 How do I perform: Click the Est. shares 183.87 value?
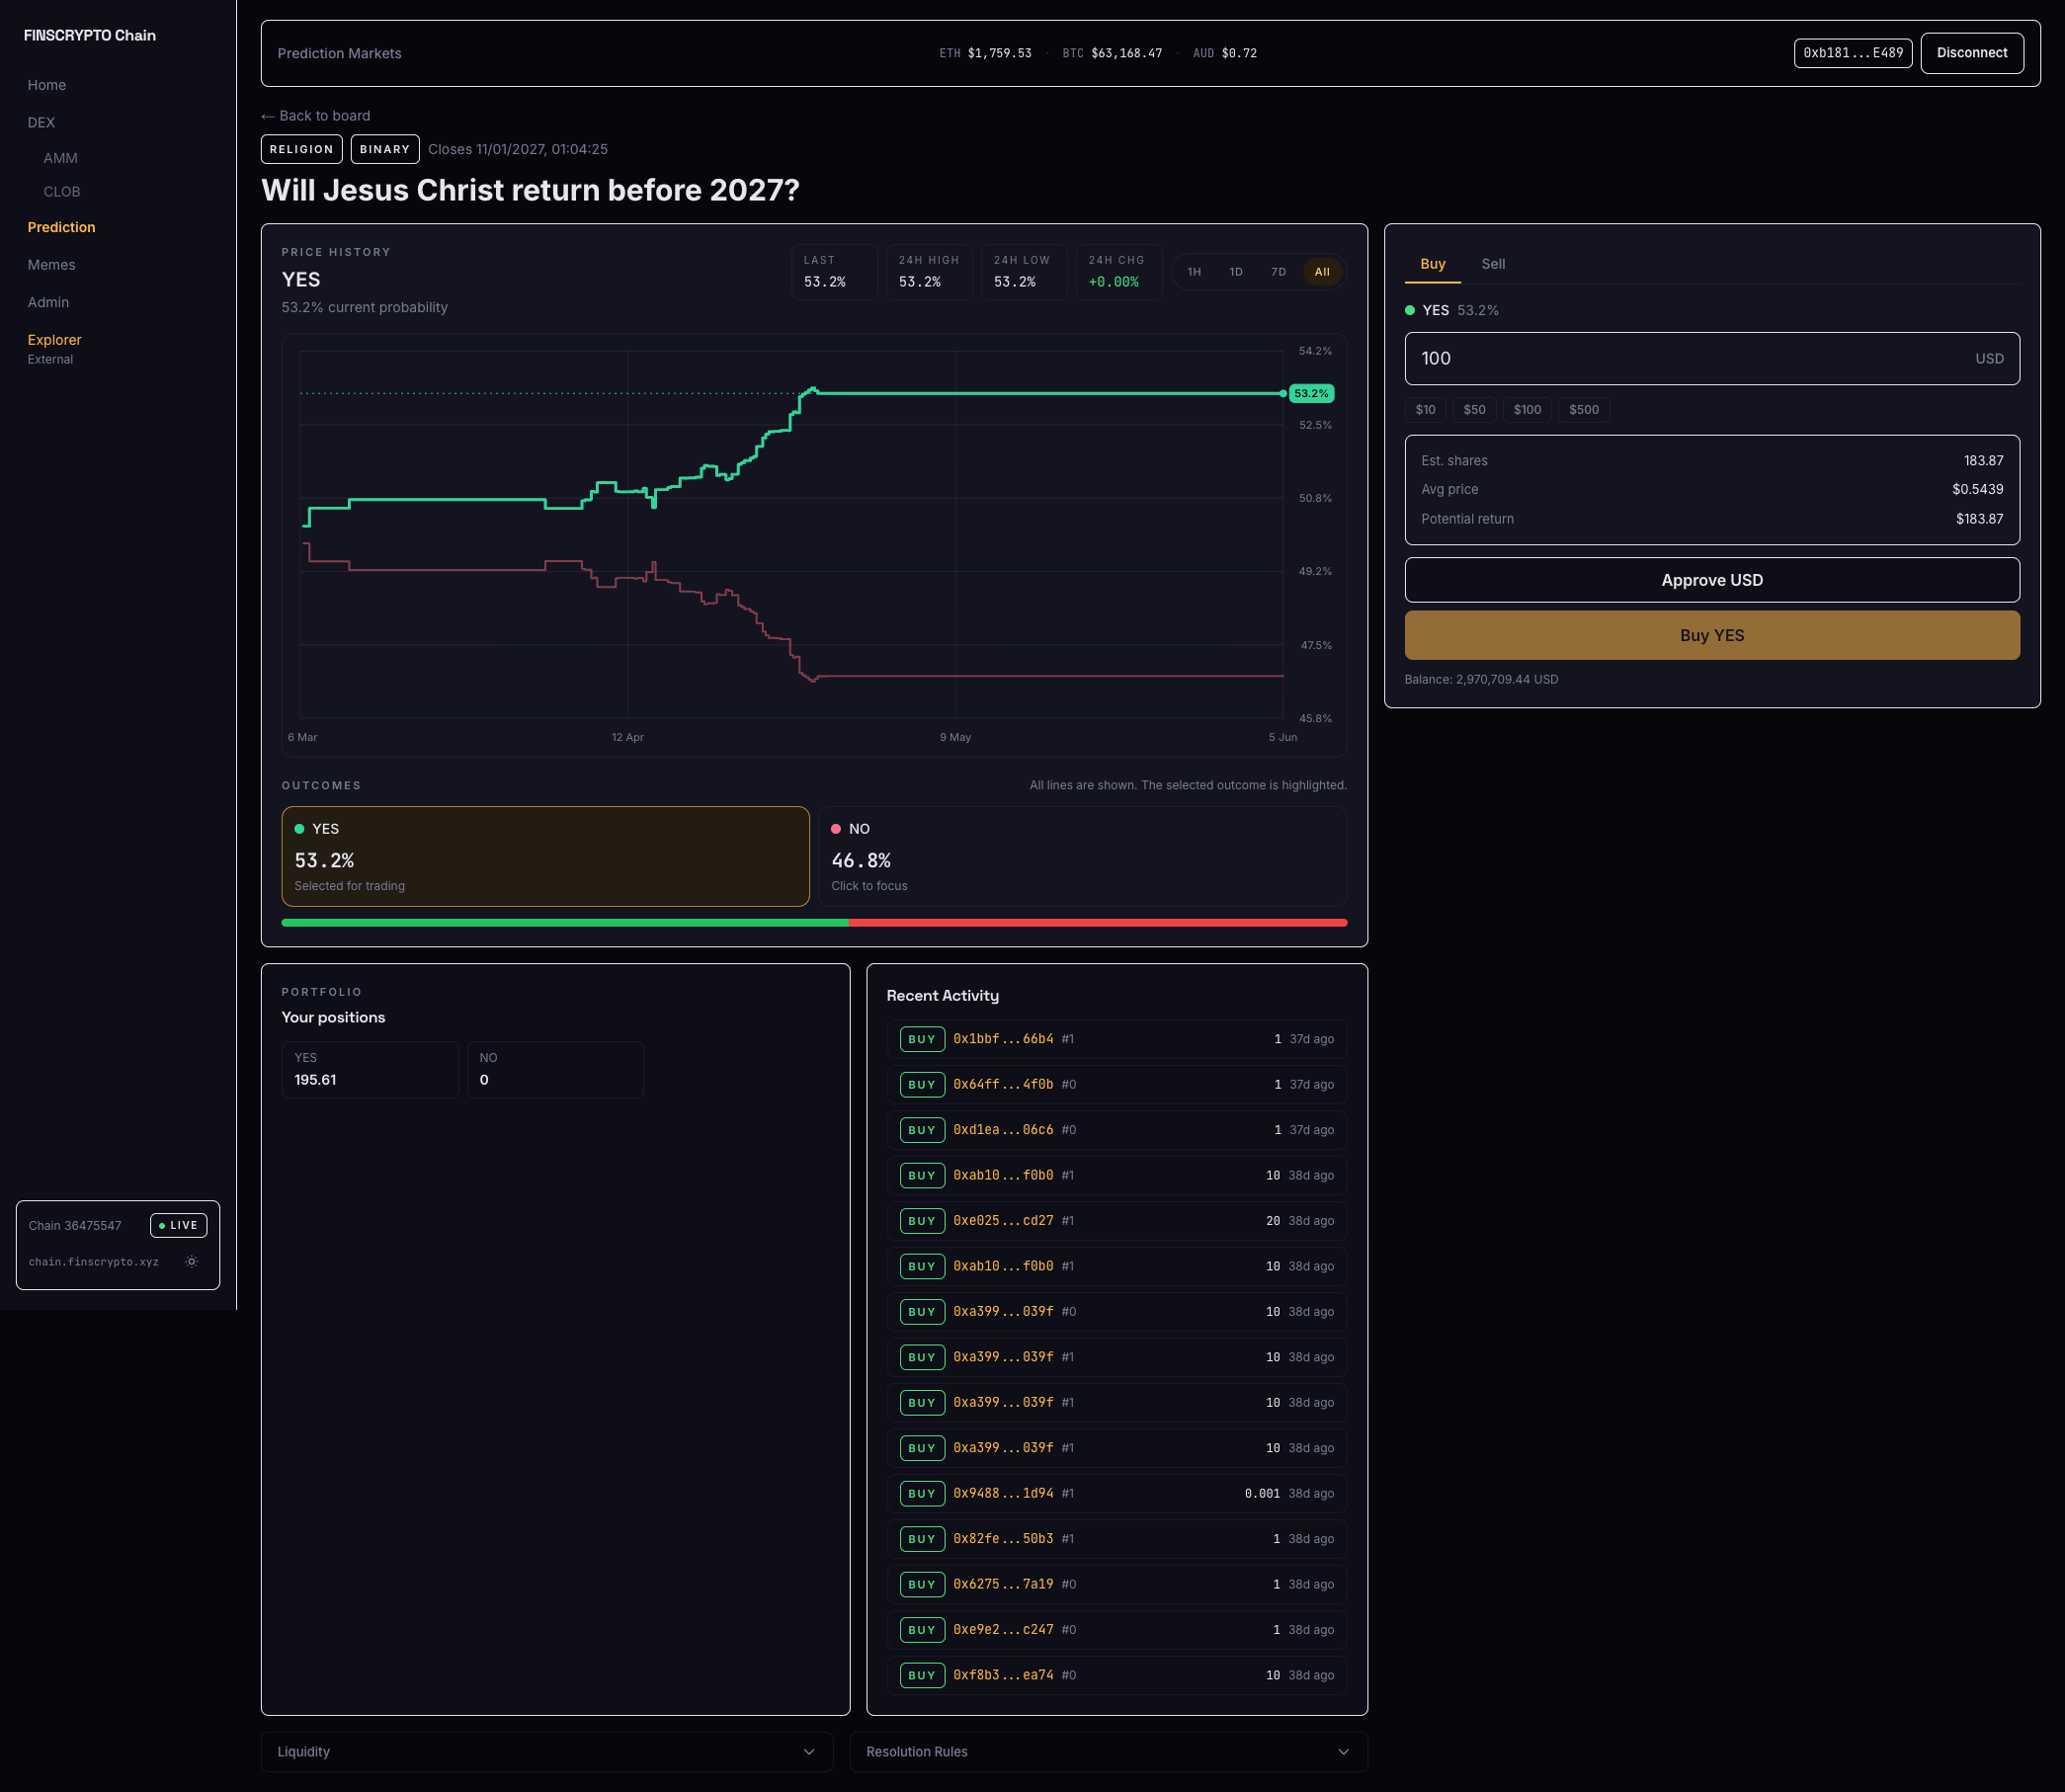(x=1983, y=461)
